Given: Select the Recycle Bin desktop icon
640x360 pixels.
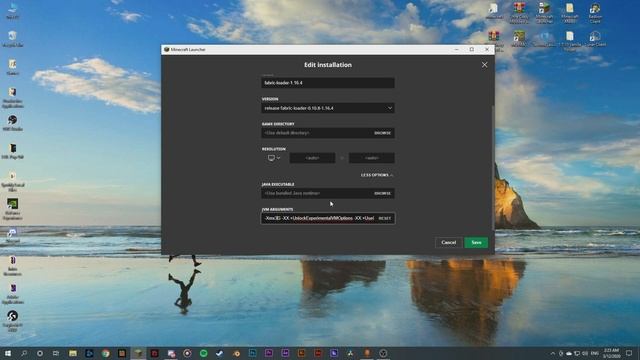Looking at the screenshot, I should coord(12,39).
